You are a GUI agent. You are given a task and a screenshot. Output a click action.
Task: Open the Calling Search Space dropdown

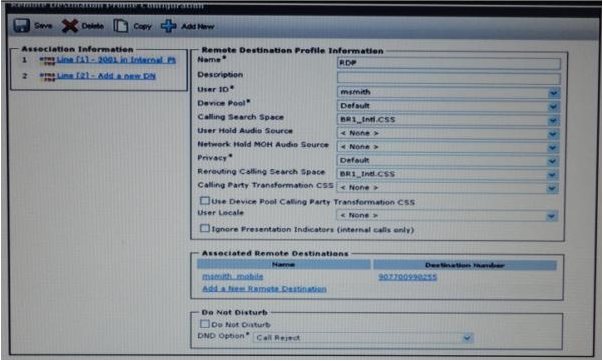click(x=448, y=120)
